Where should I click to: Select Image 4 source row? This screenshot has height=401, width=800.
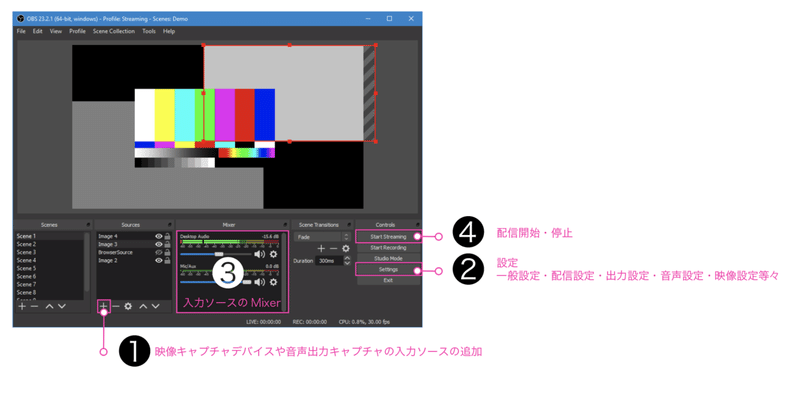tap(134, 236)
